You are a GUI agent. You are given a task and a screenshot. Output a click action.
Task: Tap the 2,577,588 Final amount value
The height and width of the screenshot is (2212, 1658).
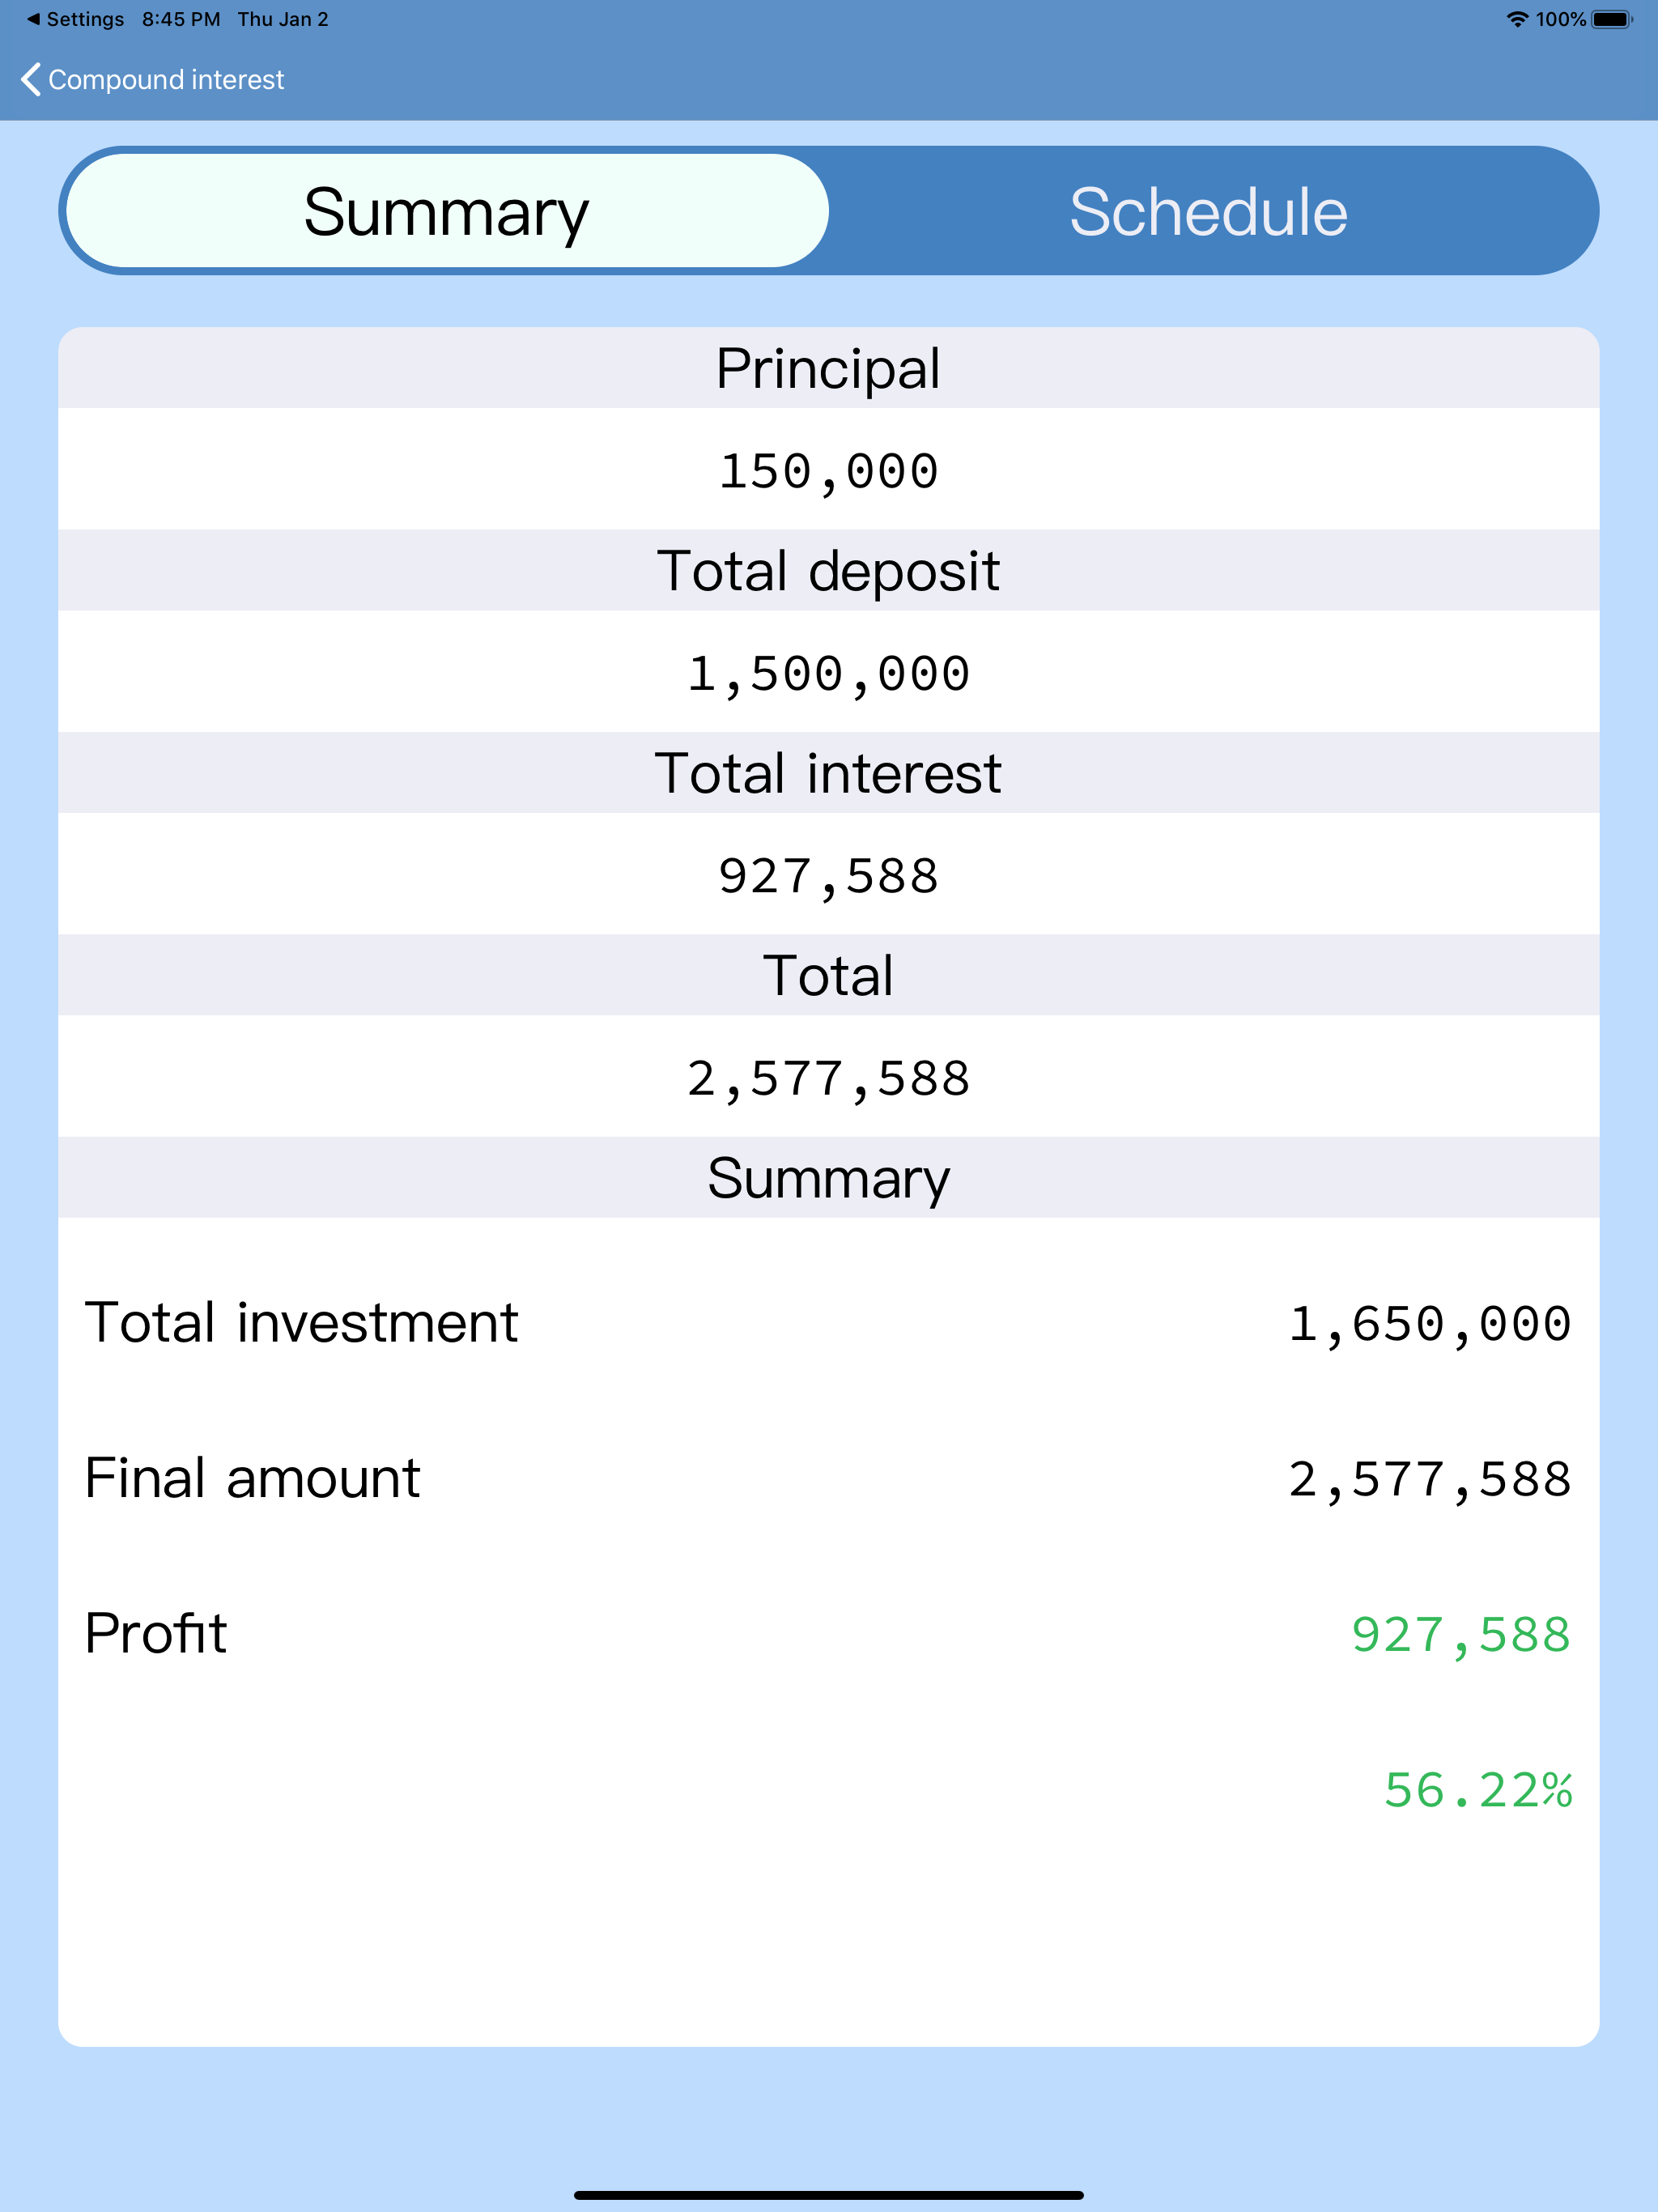pos(1430,1479)
